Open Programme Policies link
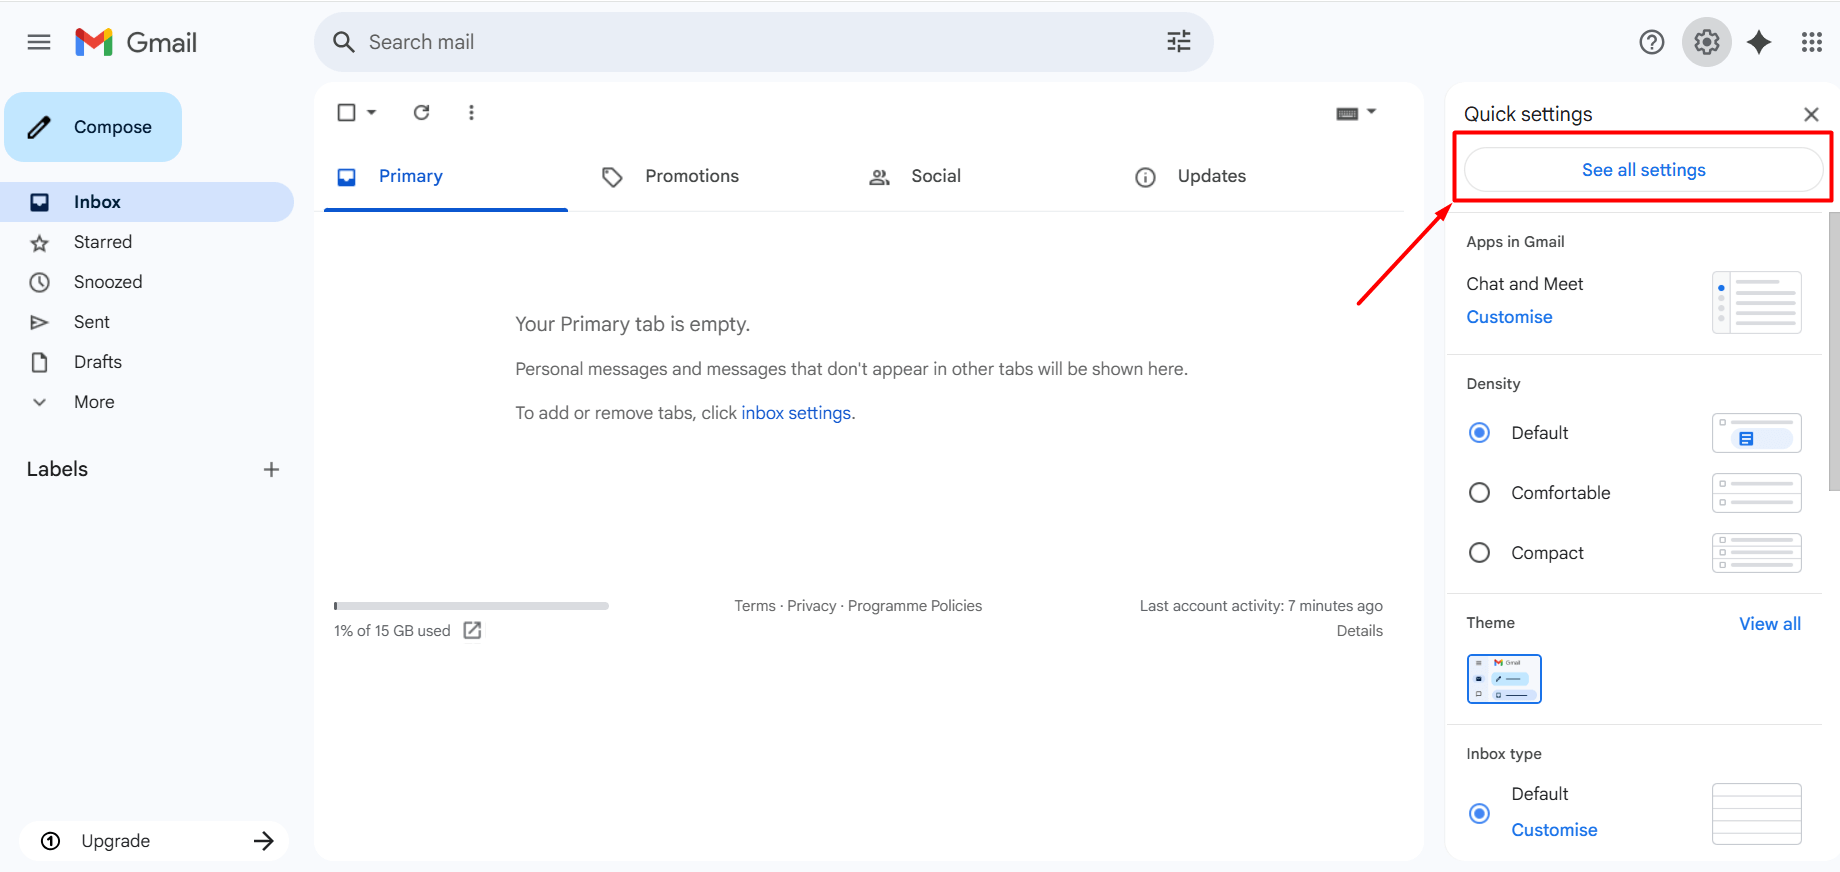 click(915, 606)
